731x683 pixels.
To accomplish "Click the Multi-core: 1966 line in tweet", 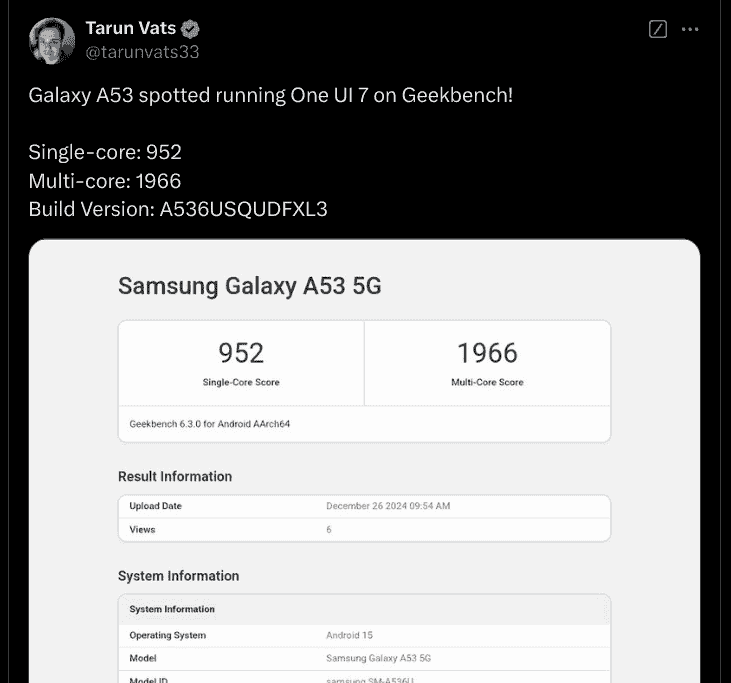I will click(105, 181).
